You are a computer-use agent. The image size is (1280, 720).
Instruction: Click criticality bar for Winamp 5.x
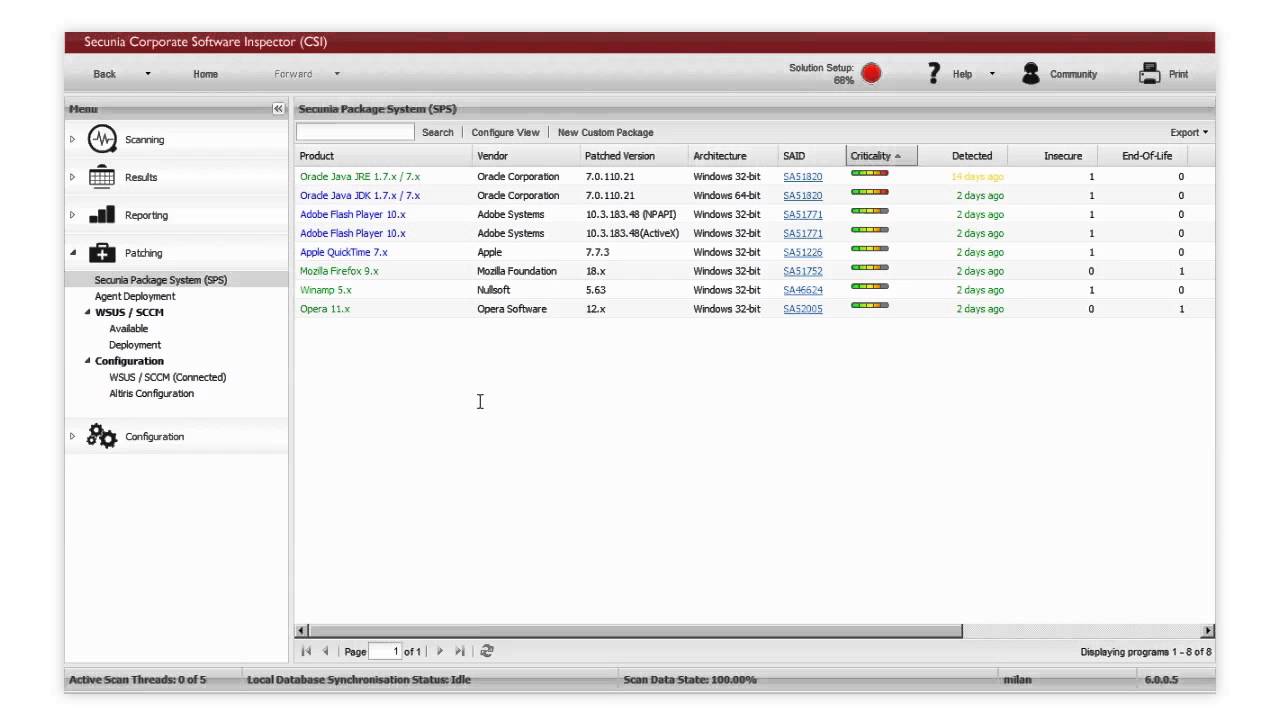coord(870,287)
